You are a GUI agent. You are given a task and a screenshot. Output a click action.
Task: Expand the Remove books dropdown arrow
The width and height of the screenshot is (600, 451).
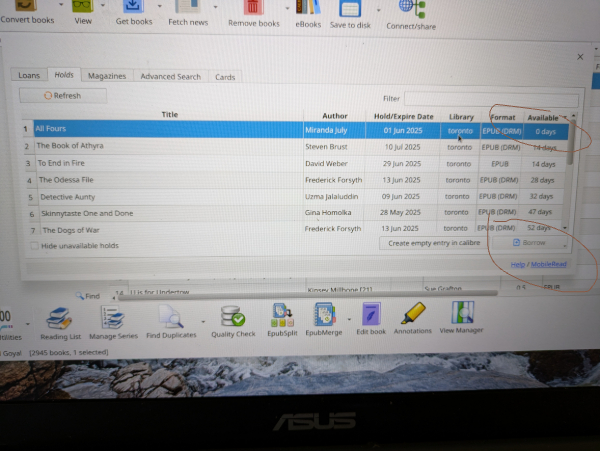click(287, 8)
